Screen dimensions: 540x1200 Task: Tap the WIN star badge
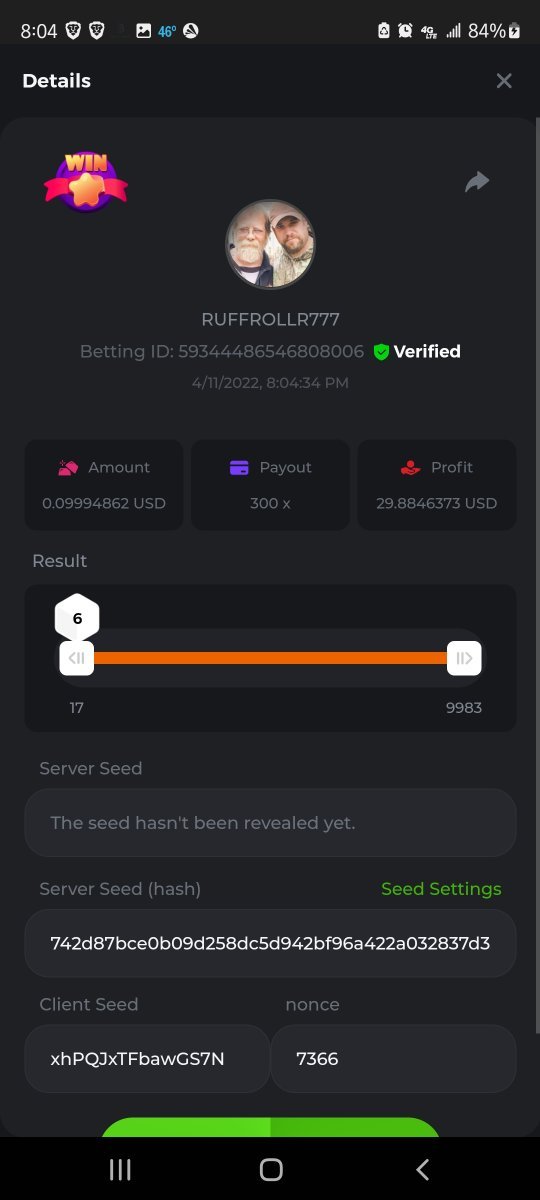click(x=86, y=182)
